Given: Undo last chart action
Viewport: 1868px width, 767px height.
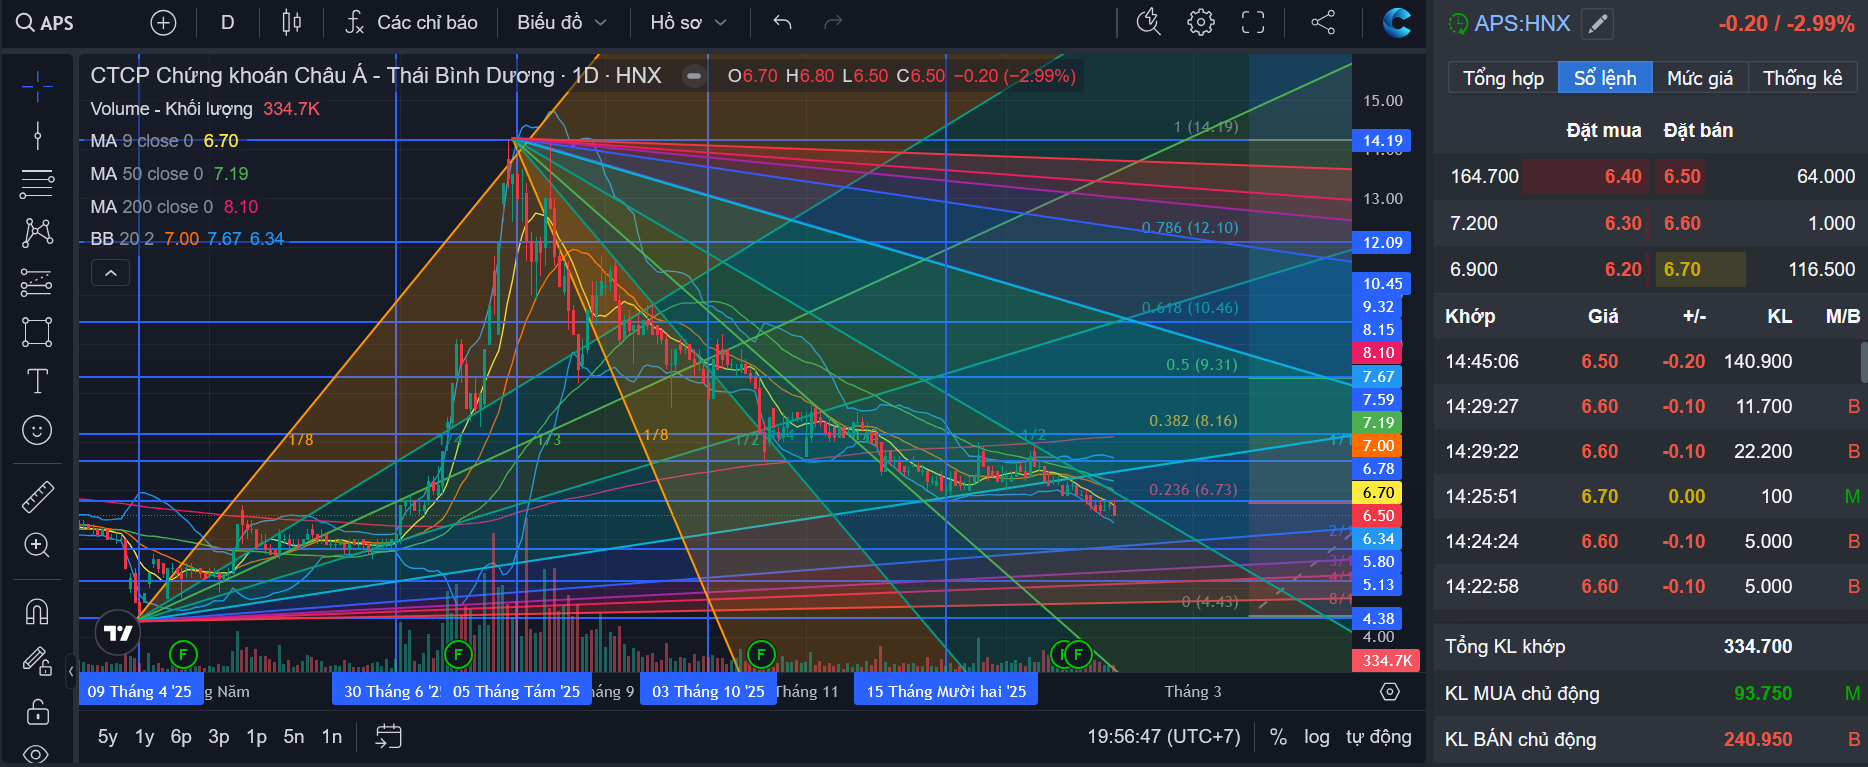Looking at the screenshot, I should point(783,22).
